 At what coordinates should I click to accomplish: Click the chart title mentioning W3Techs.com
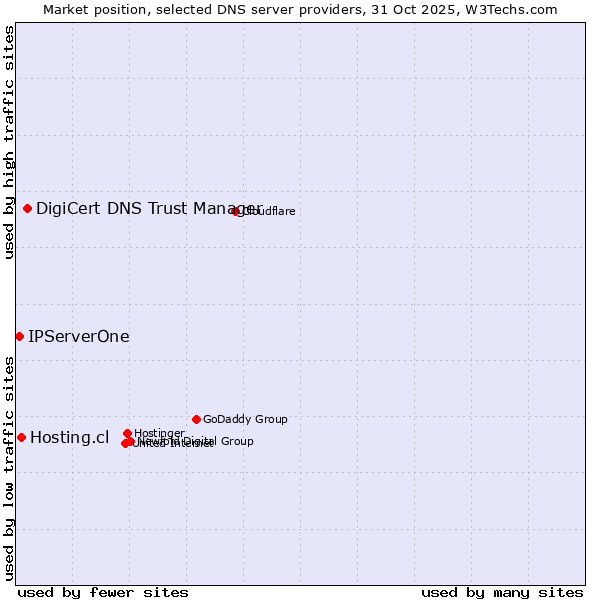tap(300, 9)
